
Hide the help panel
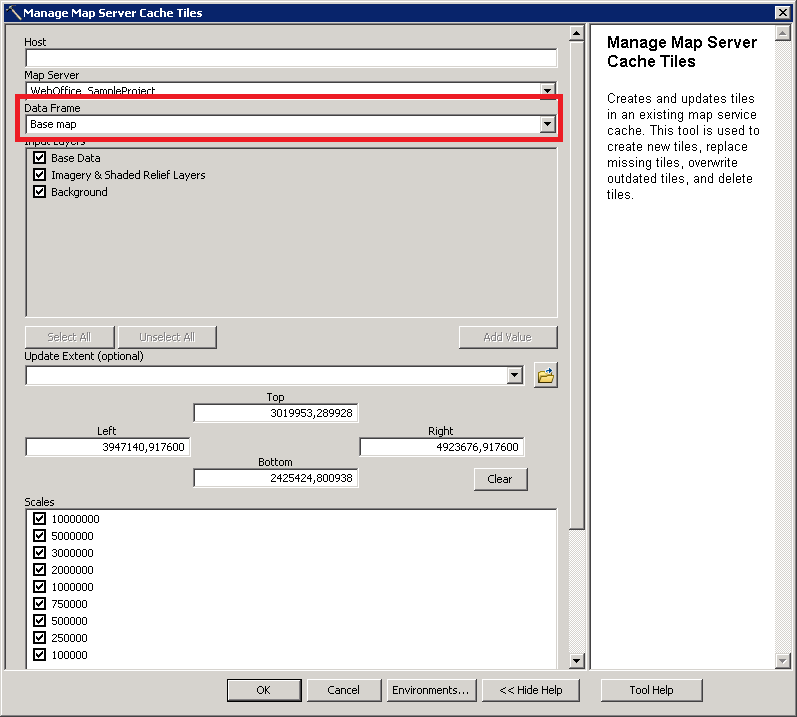coord(531,690)
